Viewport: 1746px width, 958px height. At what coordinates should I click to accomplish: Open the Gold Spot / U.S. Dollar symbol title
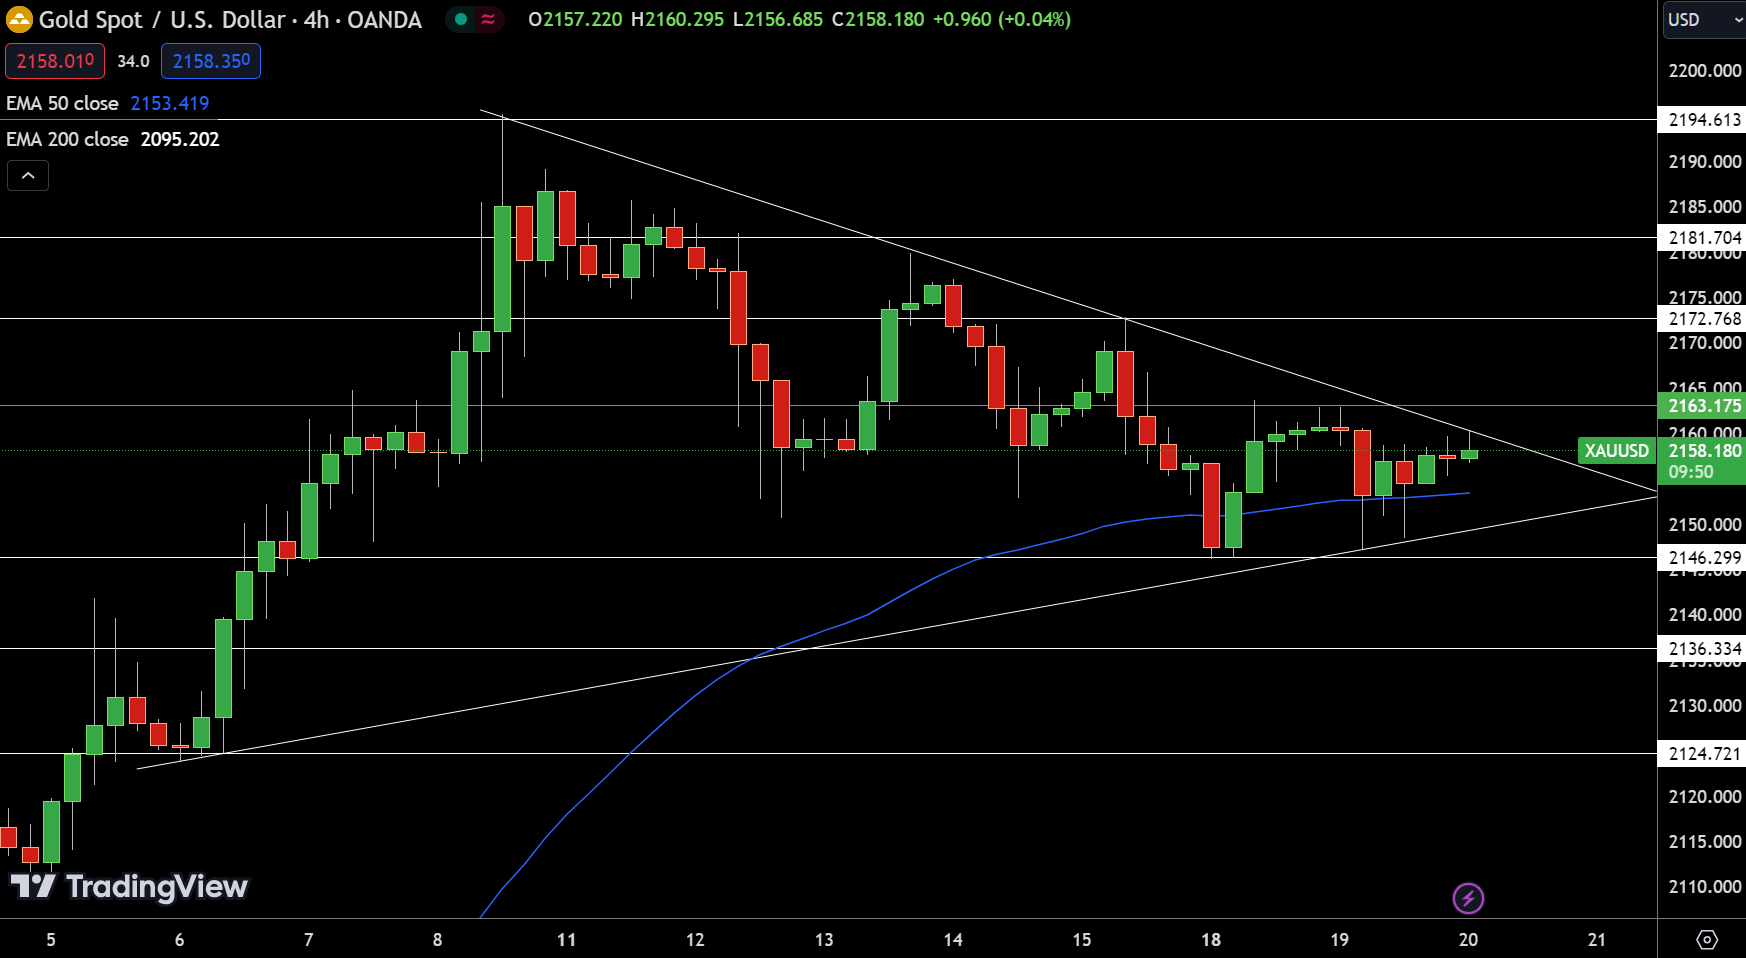click(230, 20)
